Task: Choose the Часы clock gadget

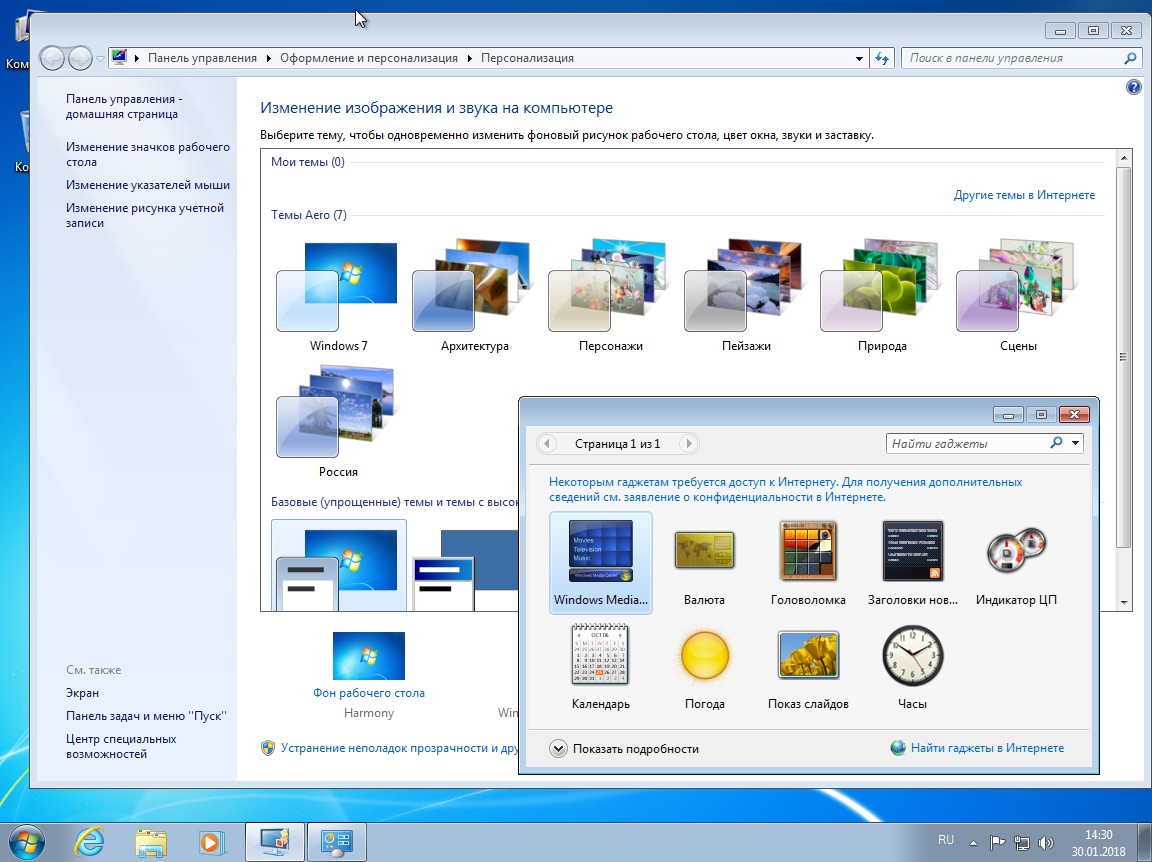Action: point(912,667)
